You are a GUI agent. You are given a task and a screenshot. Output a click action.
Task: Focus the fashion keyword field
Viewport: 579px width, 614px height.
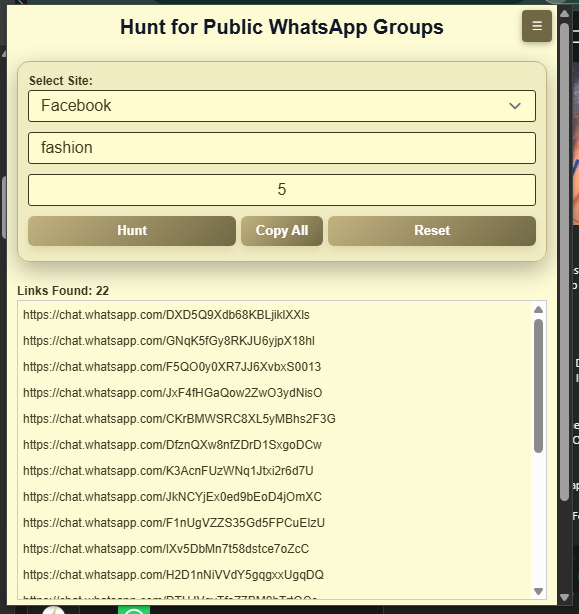pyautogui.click(x=282, y=148)
